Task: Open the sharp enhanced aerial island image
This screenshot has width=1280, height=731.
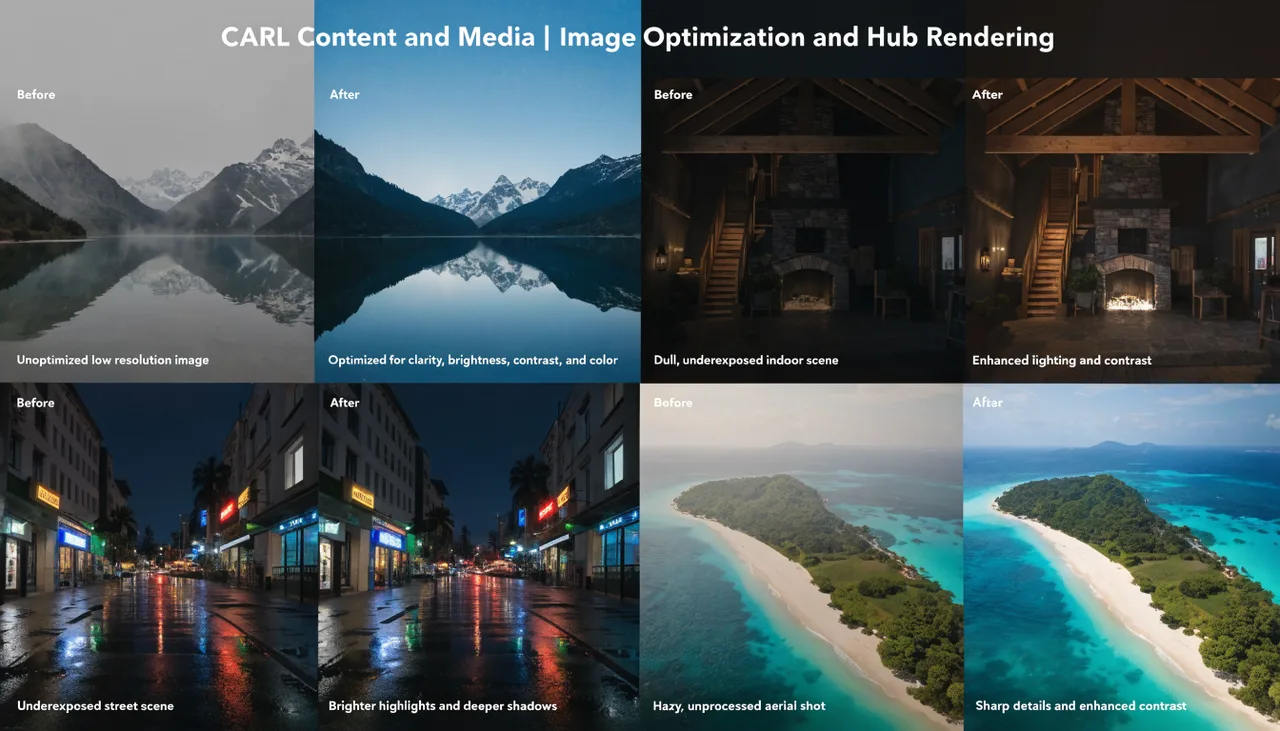Action: [x=1121, y=557]
